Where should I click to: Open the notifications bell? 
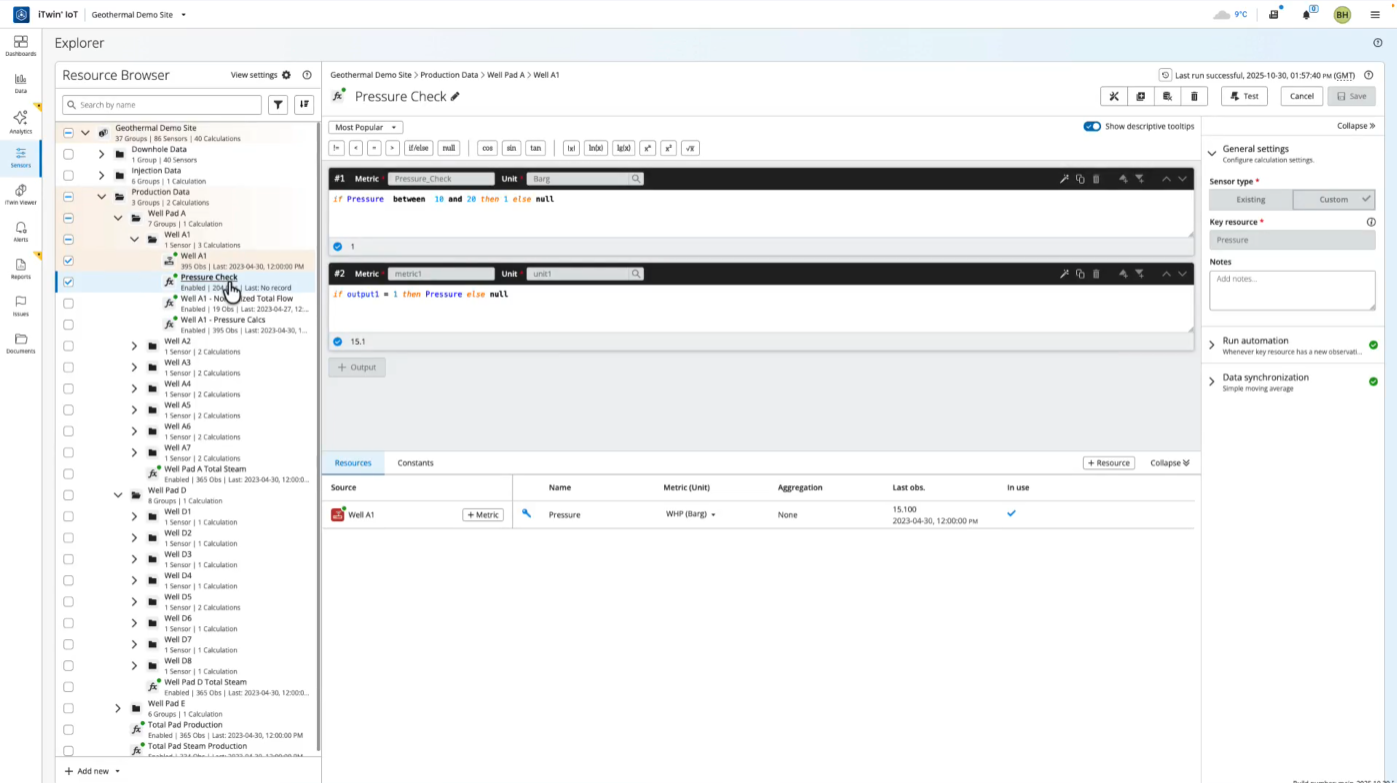tap(1306, 15)
